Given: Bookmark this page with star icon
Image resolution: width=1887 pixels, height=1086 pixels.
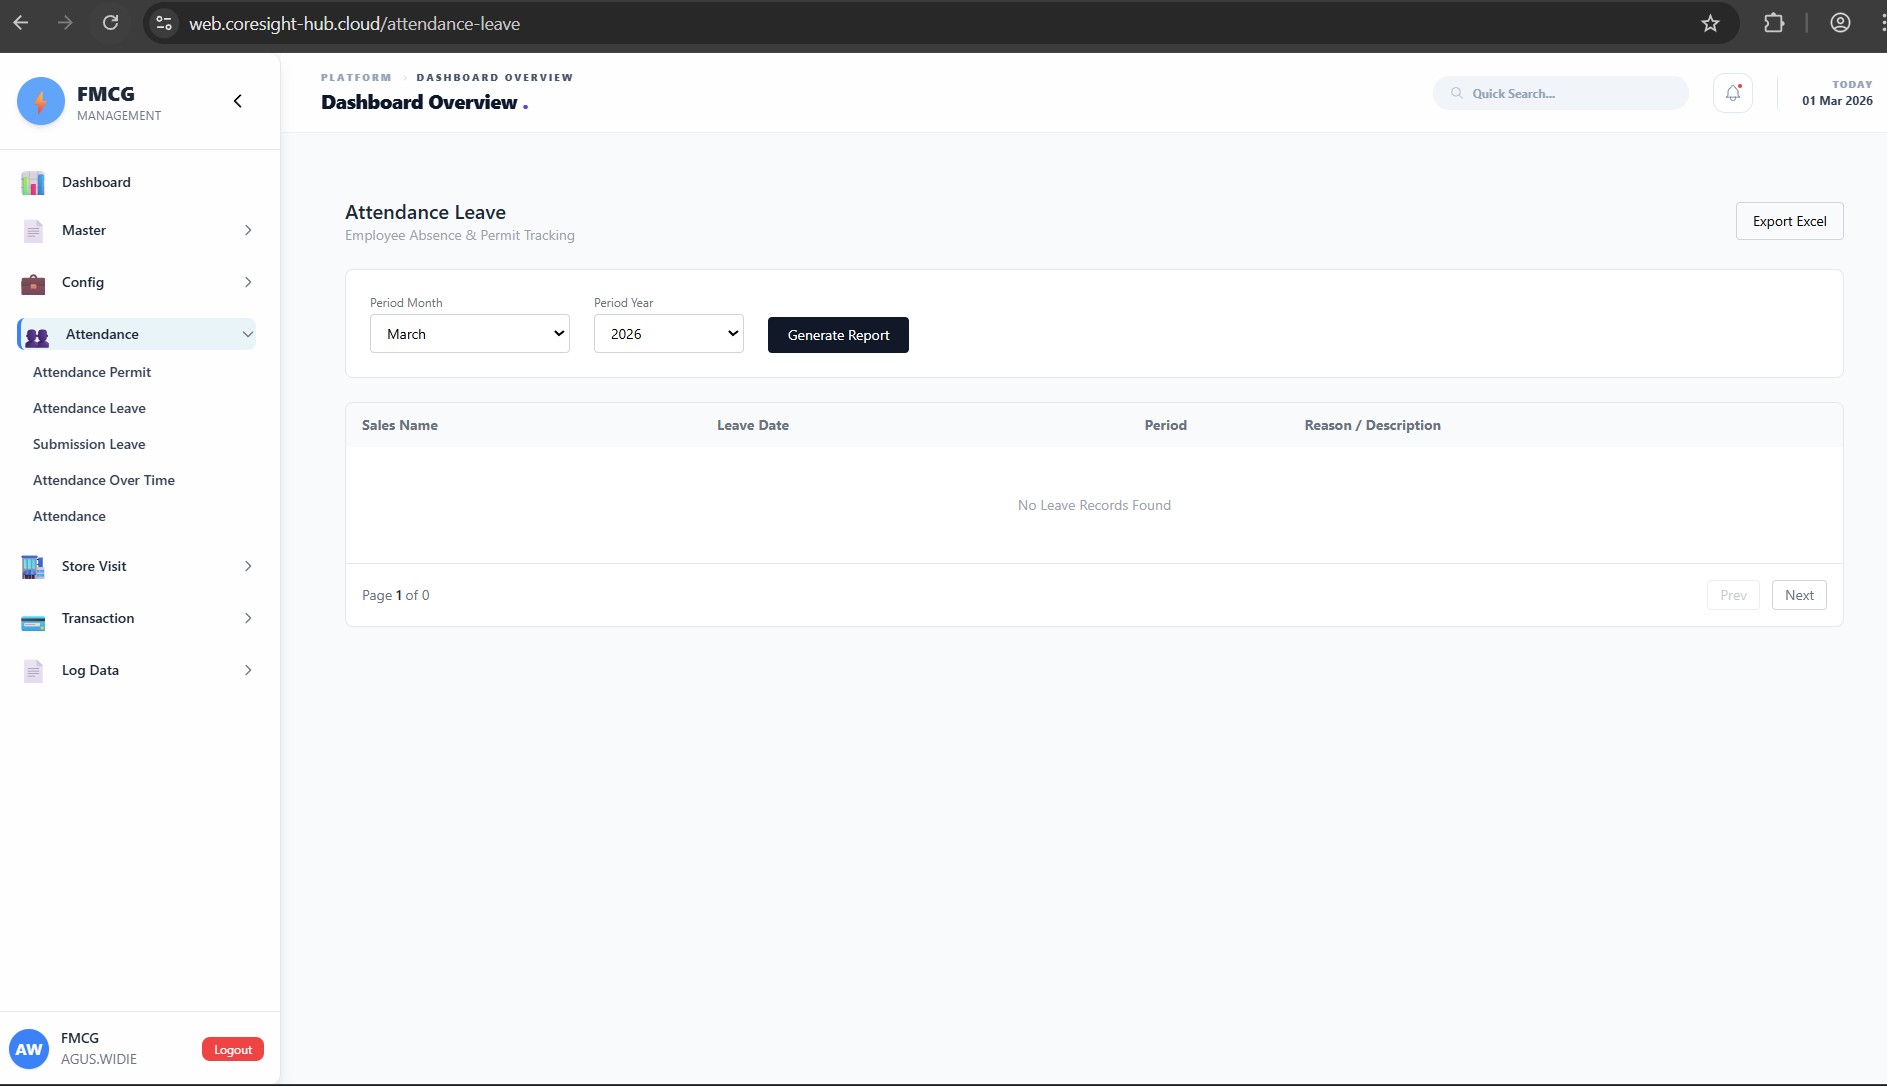Looking at the screenshot, I should [1710, 23].
